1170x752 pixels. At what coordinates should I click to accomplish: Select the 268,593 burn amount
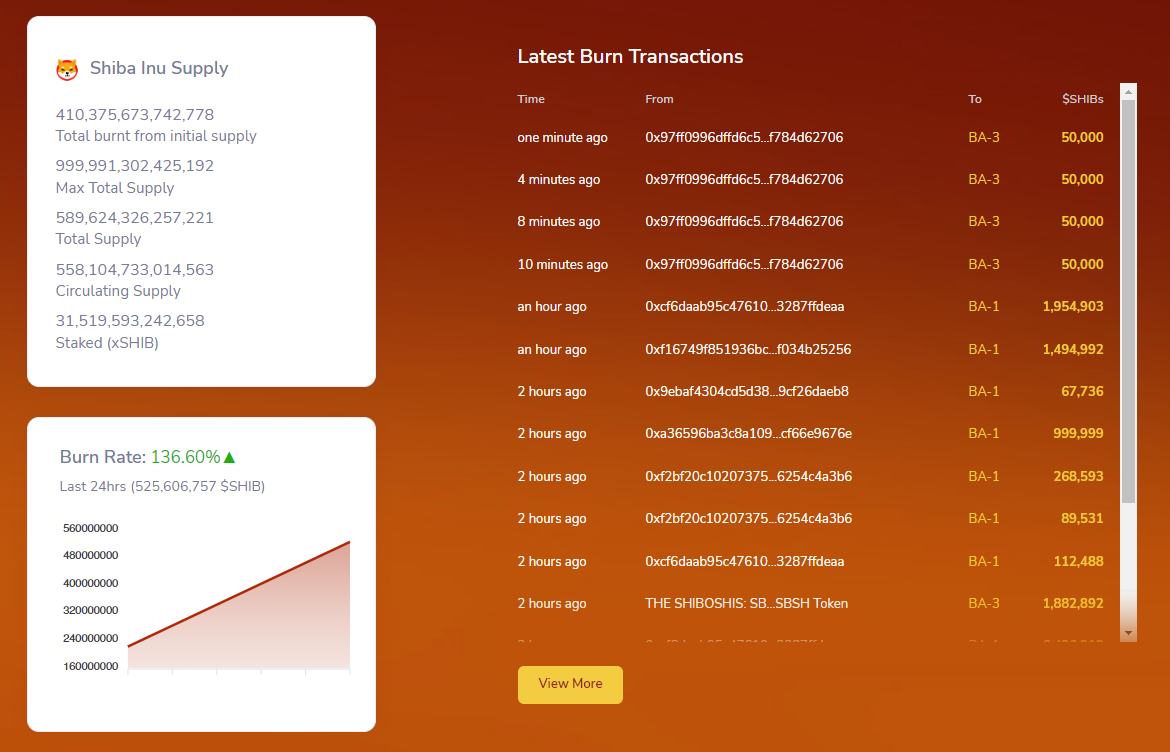[1078, 476]
